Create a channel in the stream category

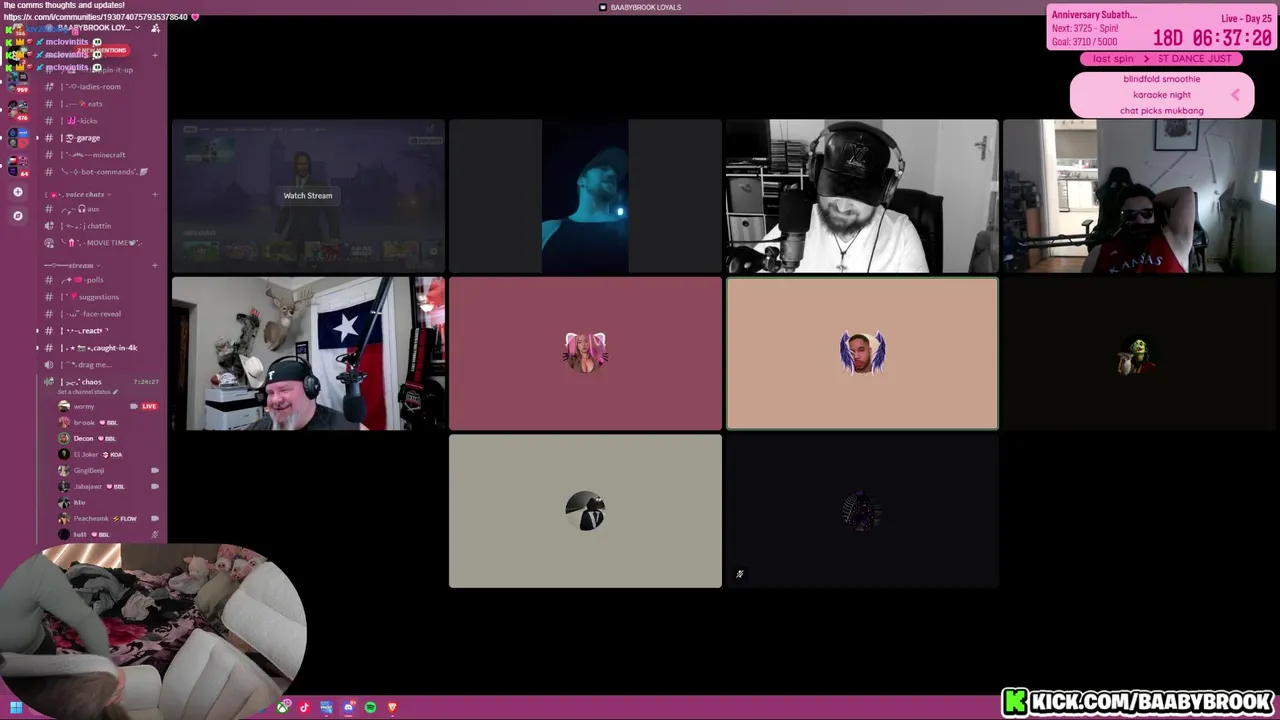click(x=154, y=266)
